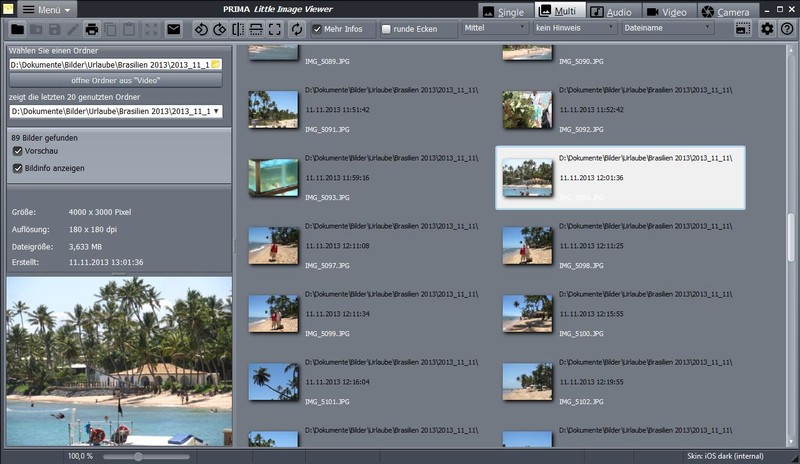Open the Video tab

667,12
